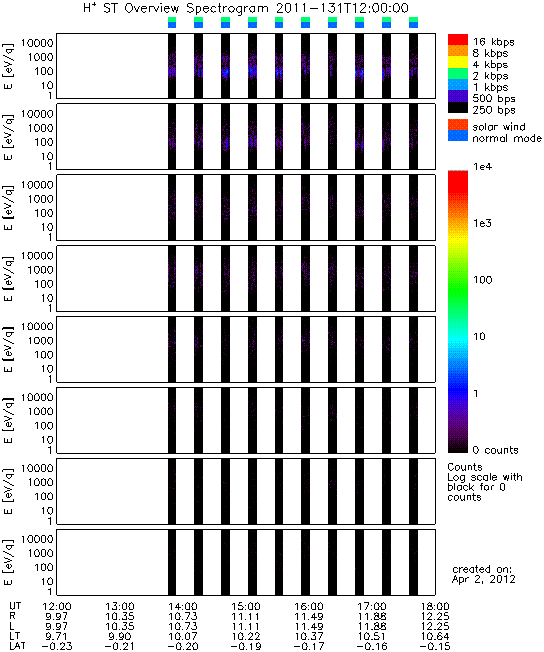
Task: Click the solar wind mode color swatch
Action: click(458, 125)
